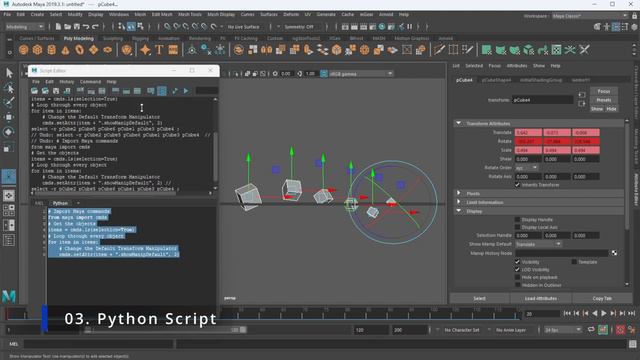Click the polygon plane shelf icon
Viewport: 640px width, 360px height.
pyautogui.click(x=93, y=50)
